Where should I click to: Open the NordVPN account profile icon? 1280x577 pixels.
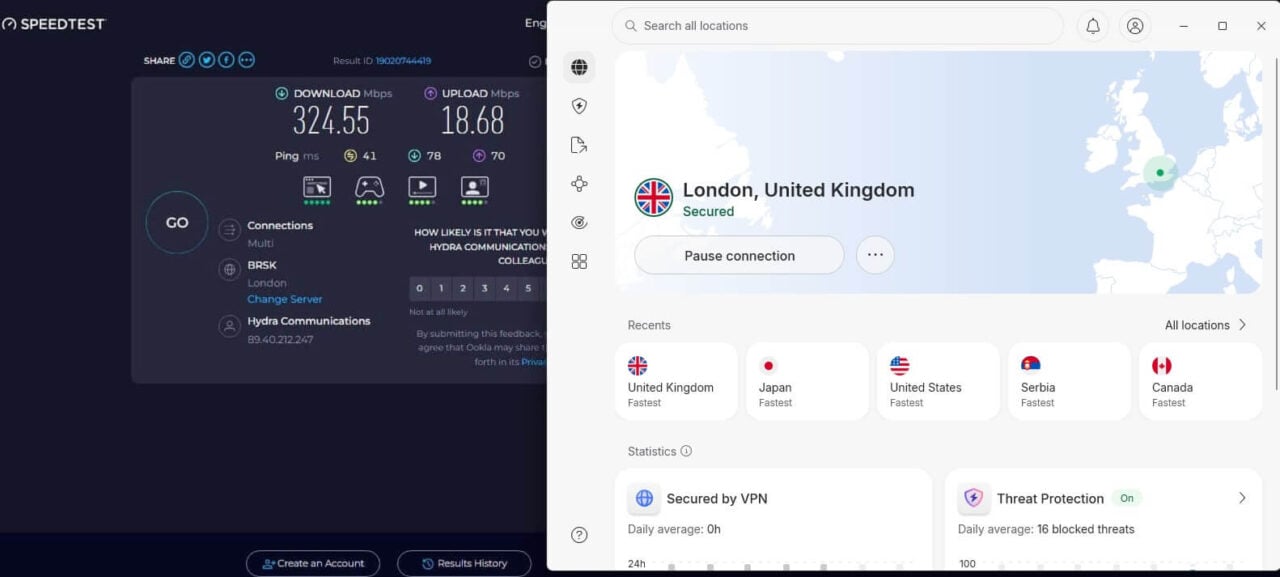pos(1135,26)
